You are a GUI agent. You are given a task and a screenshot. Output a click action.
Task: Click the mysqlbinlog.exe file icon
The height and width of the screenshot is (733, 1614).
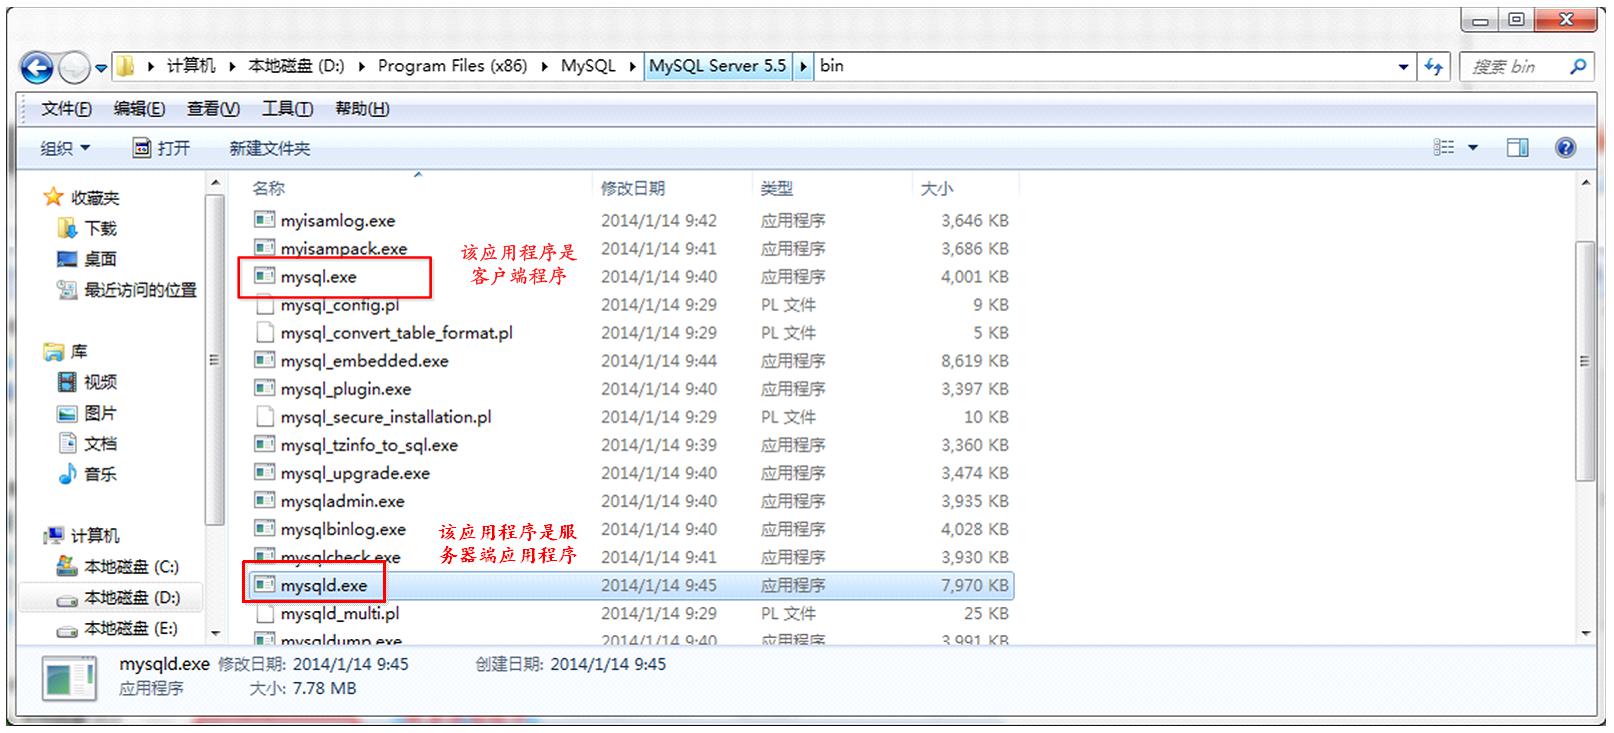click(x=264, y=528)
